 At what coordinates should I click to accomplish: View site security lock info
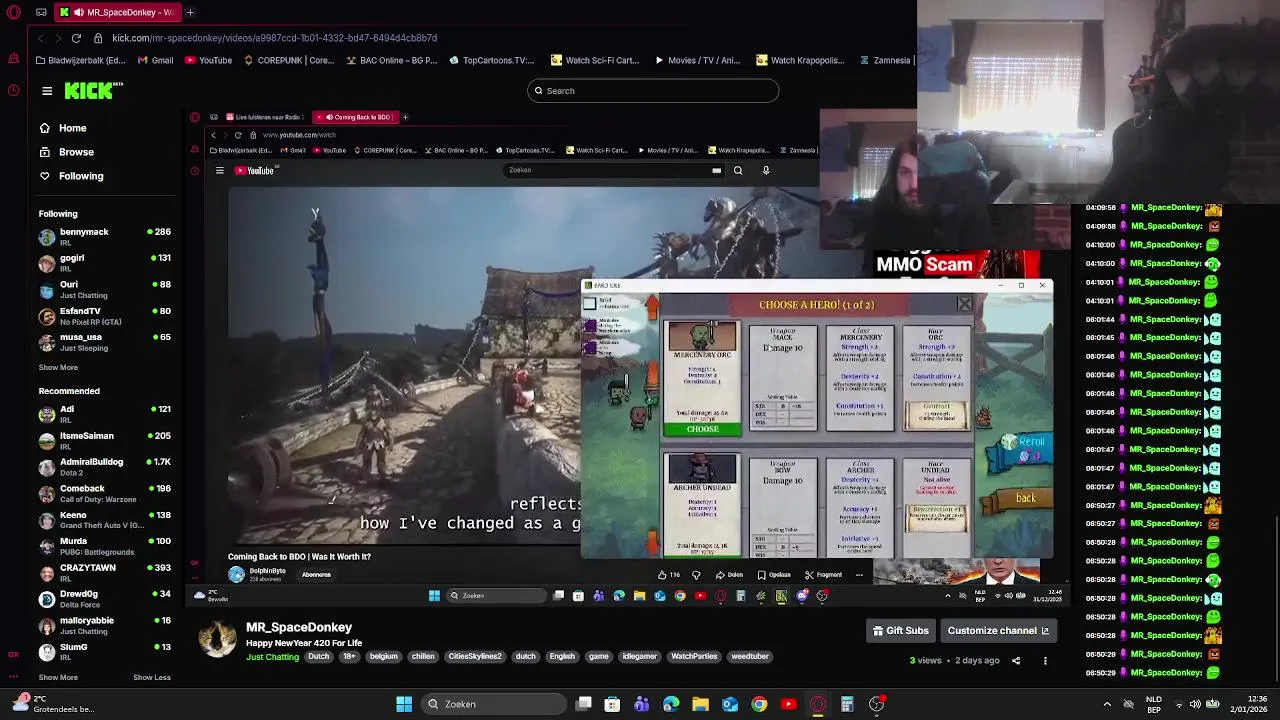tap(98, 38)
